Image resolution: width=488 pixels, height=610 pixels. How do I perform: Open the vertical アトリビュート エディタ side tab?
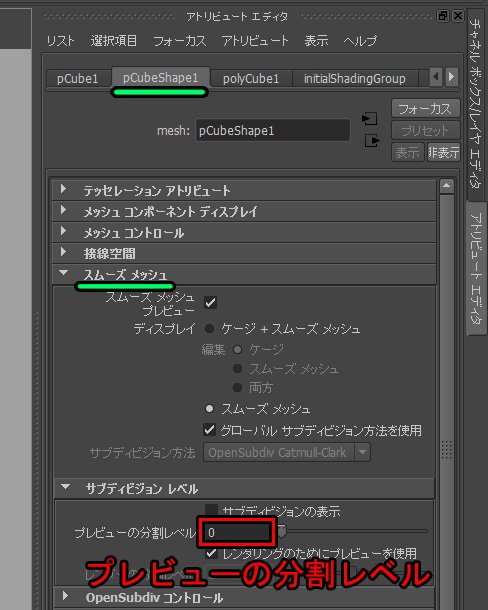(x=476, y=268)
